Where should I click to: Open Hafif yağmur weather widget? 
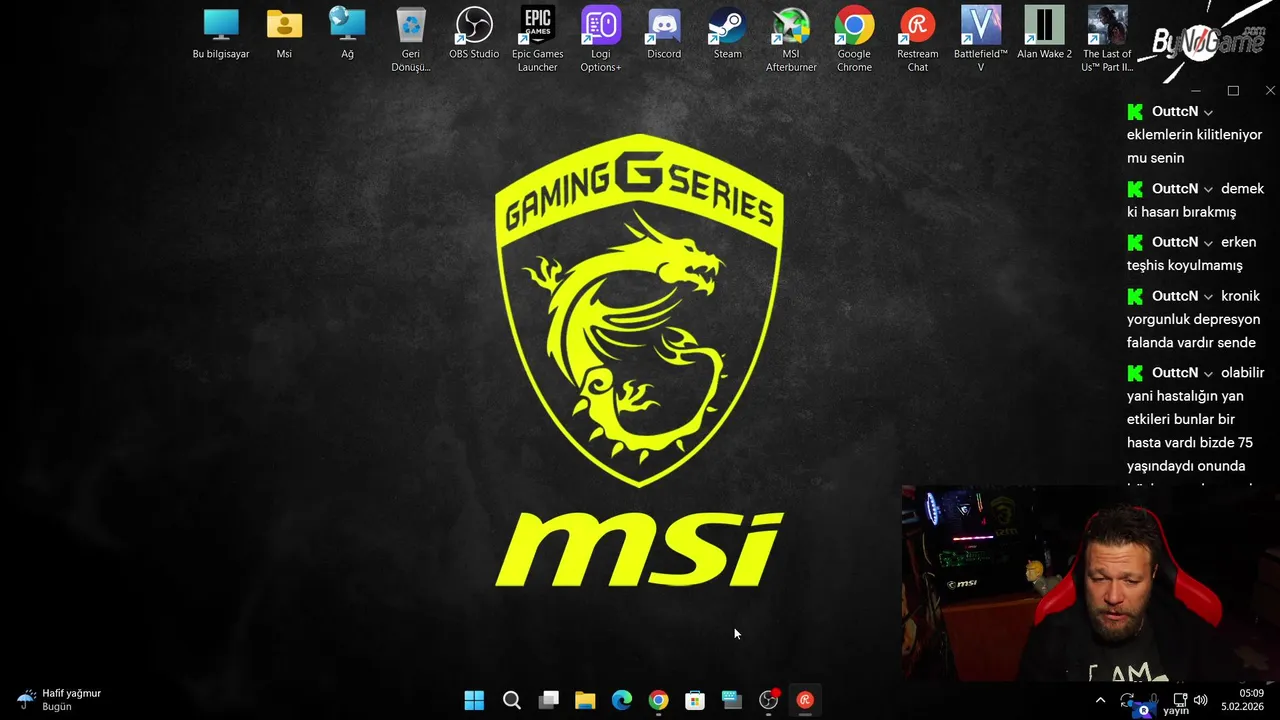(x=60, y=699)
